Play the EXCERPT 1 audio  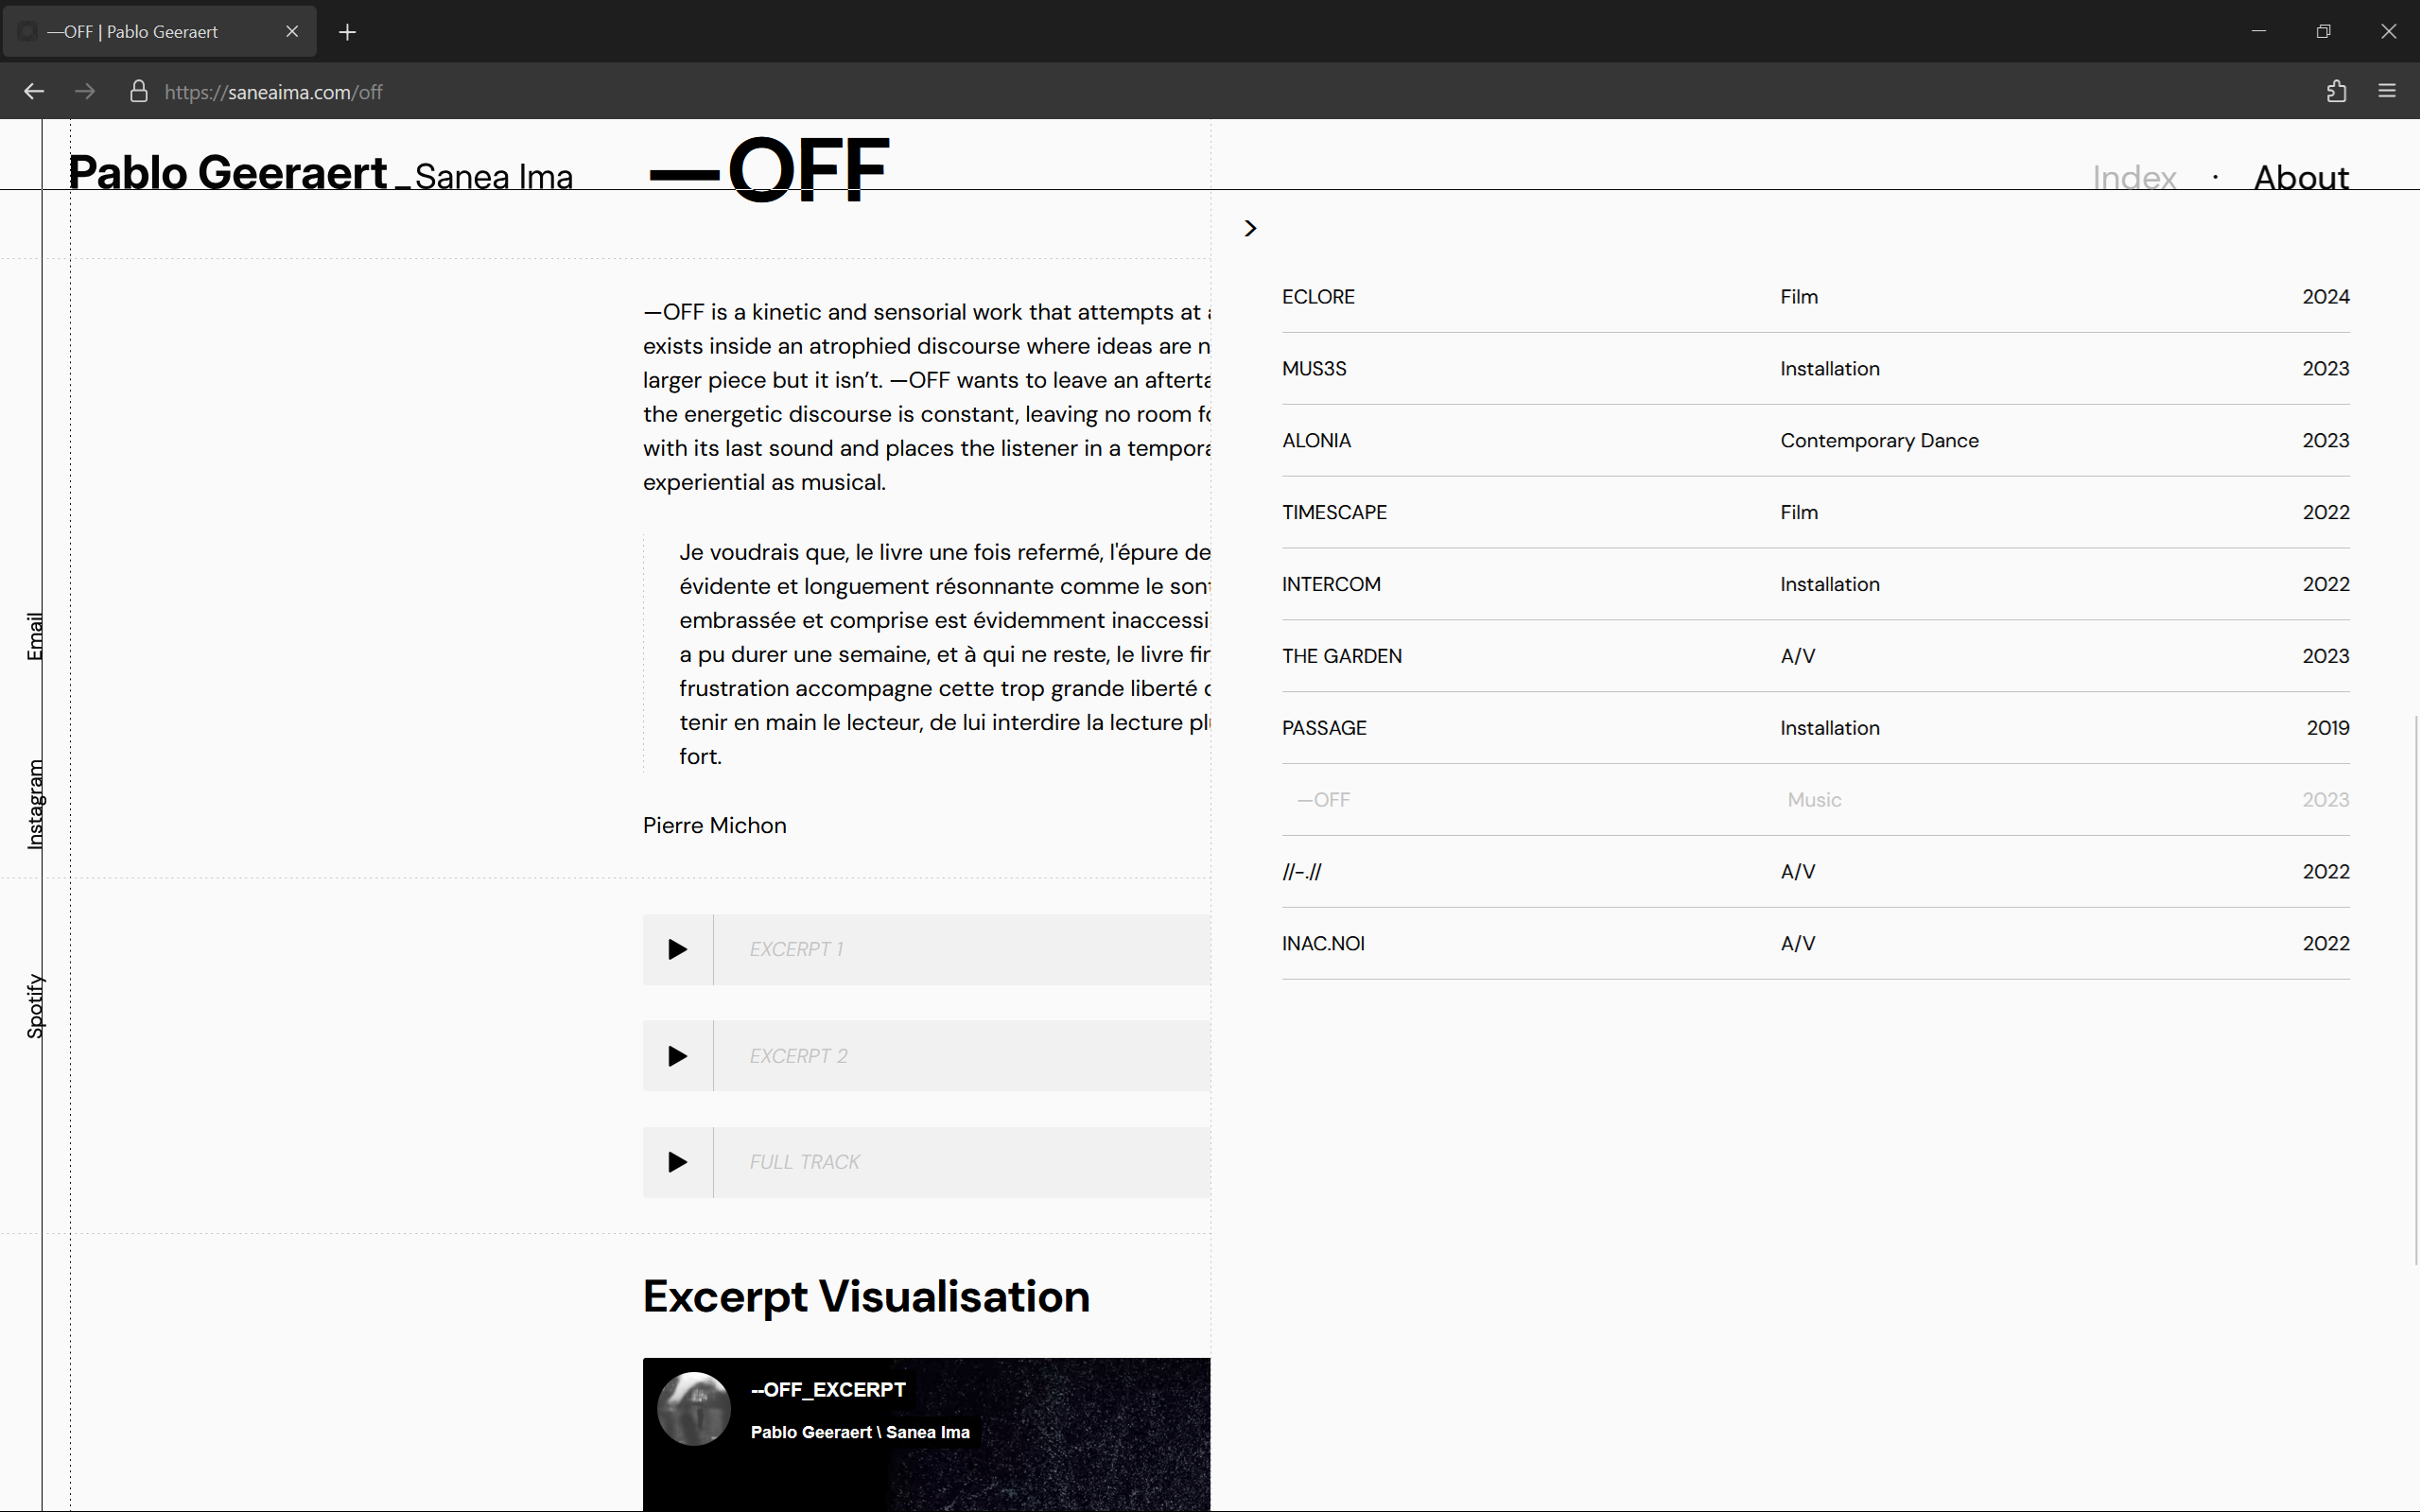click(677, 949)
